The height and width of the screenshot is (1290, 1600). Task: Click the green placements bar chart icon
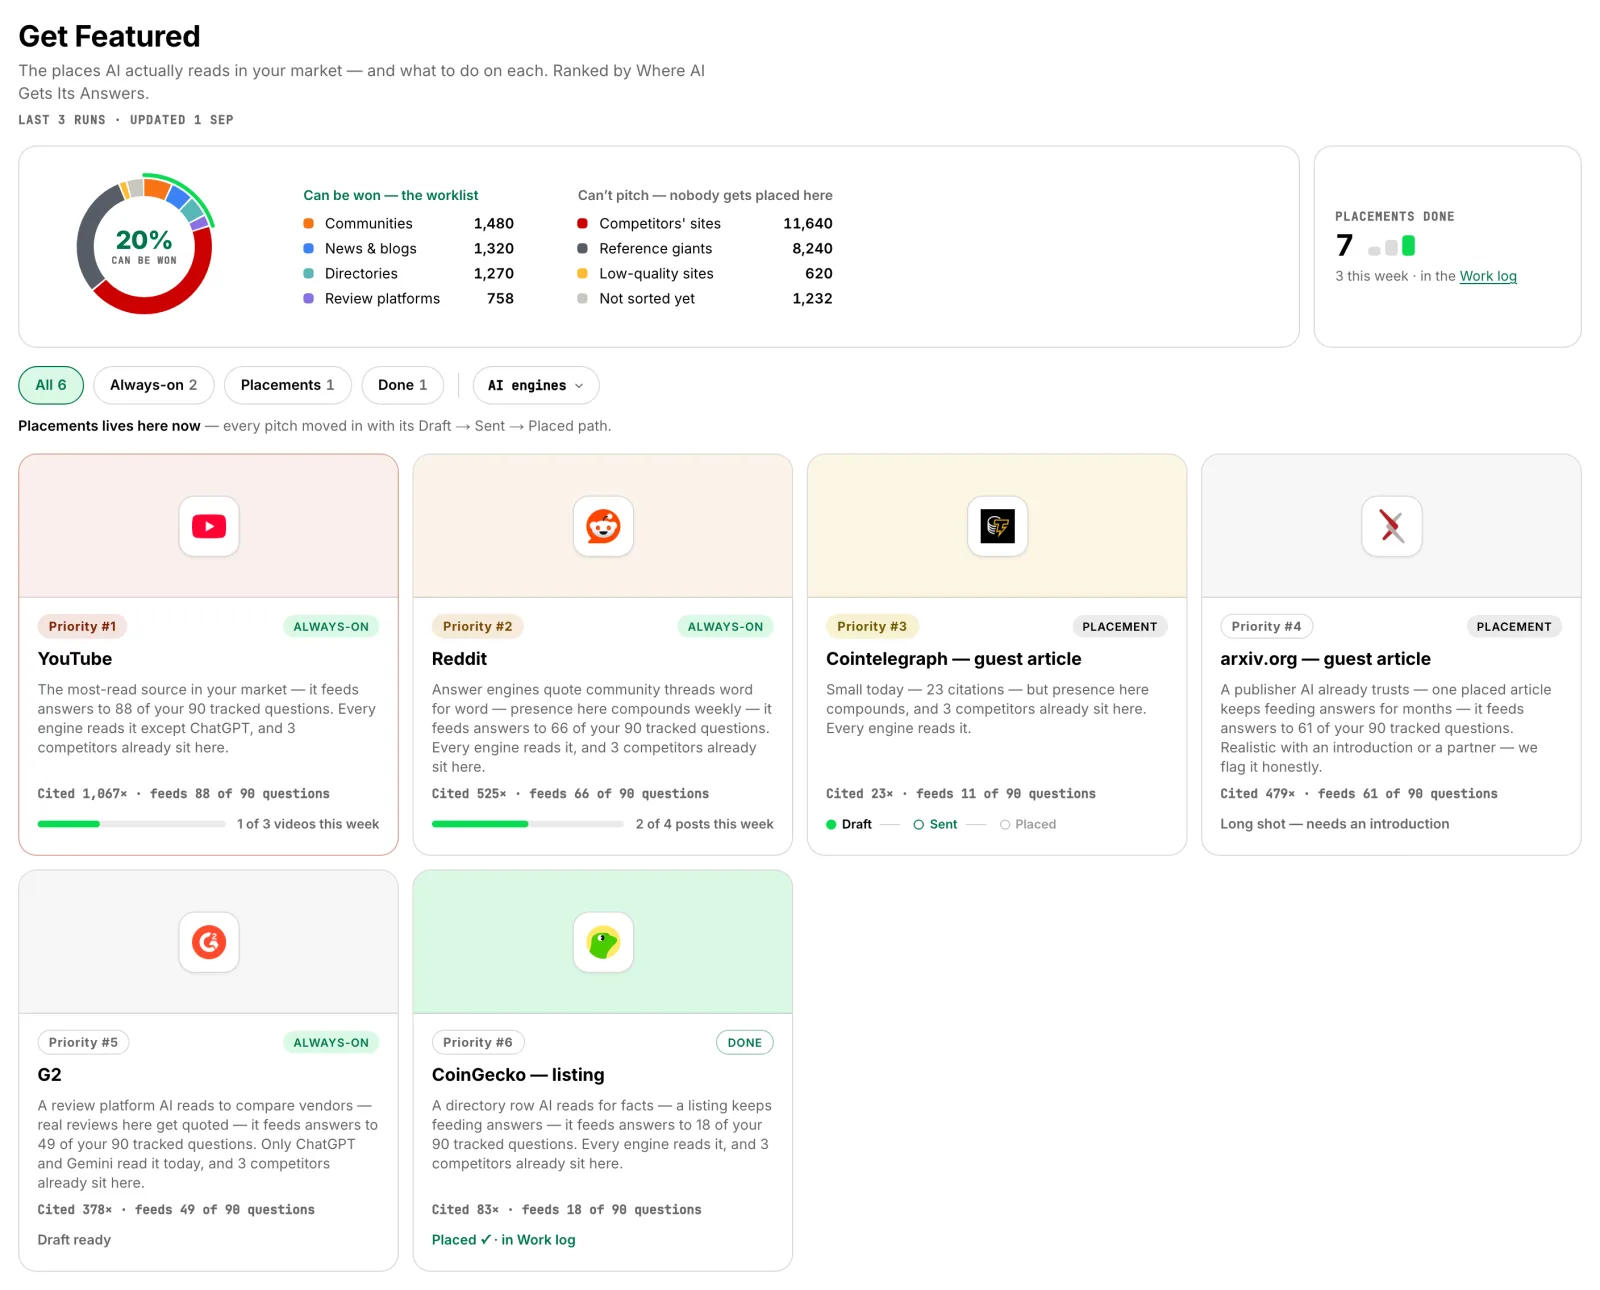1392,246
